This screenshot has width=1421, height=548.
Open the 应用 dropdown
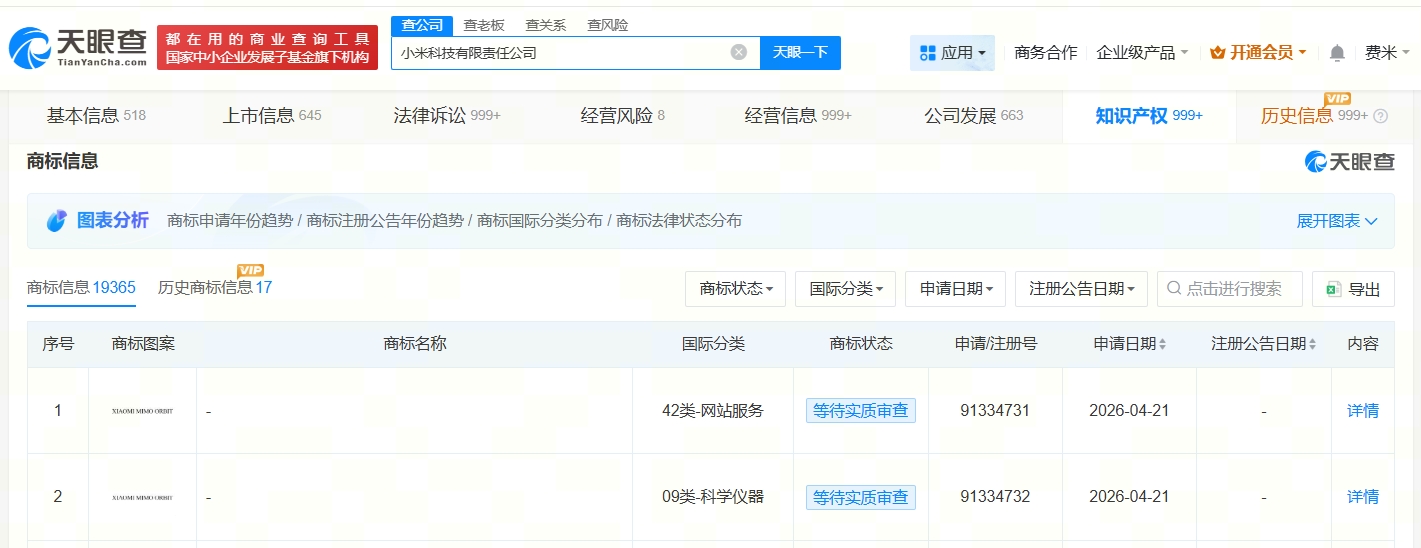point(952,53)
